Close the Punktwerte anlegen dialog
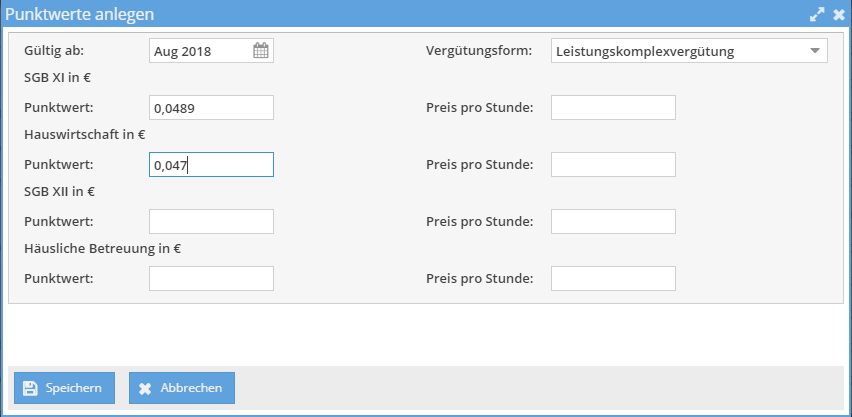This screenshot has width=852, height=417. (838, 15)
